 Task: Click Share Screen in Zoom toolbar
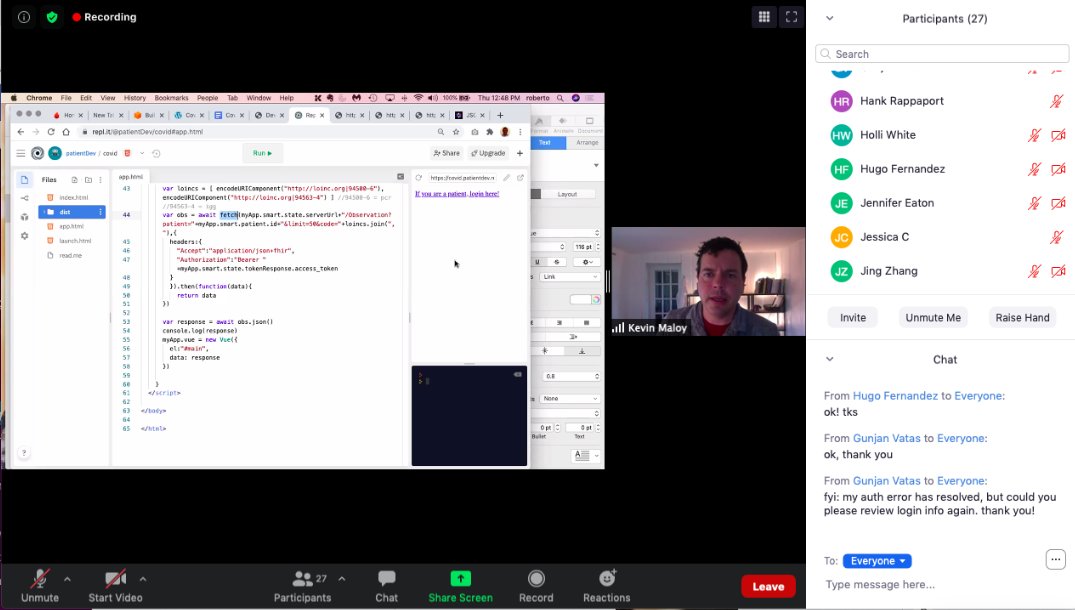pos(460,586)
